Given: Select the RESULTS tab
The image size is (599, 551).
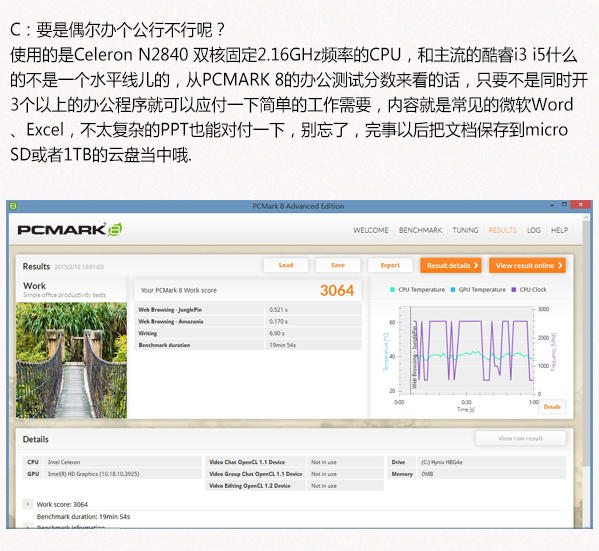Looking at the screenshot, I should pos(502,230).
